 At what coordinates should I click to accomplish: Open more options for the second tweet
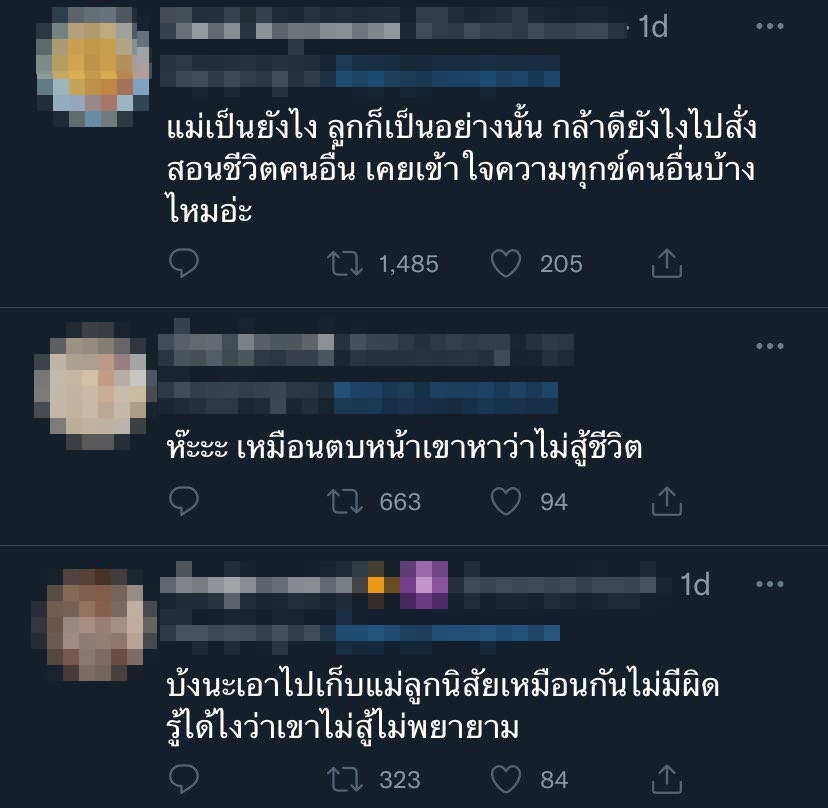[x=769, y=346]
